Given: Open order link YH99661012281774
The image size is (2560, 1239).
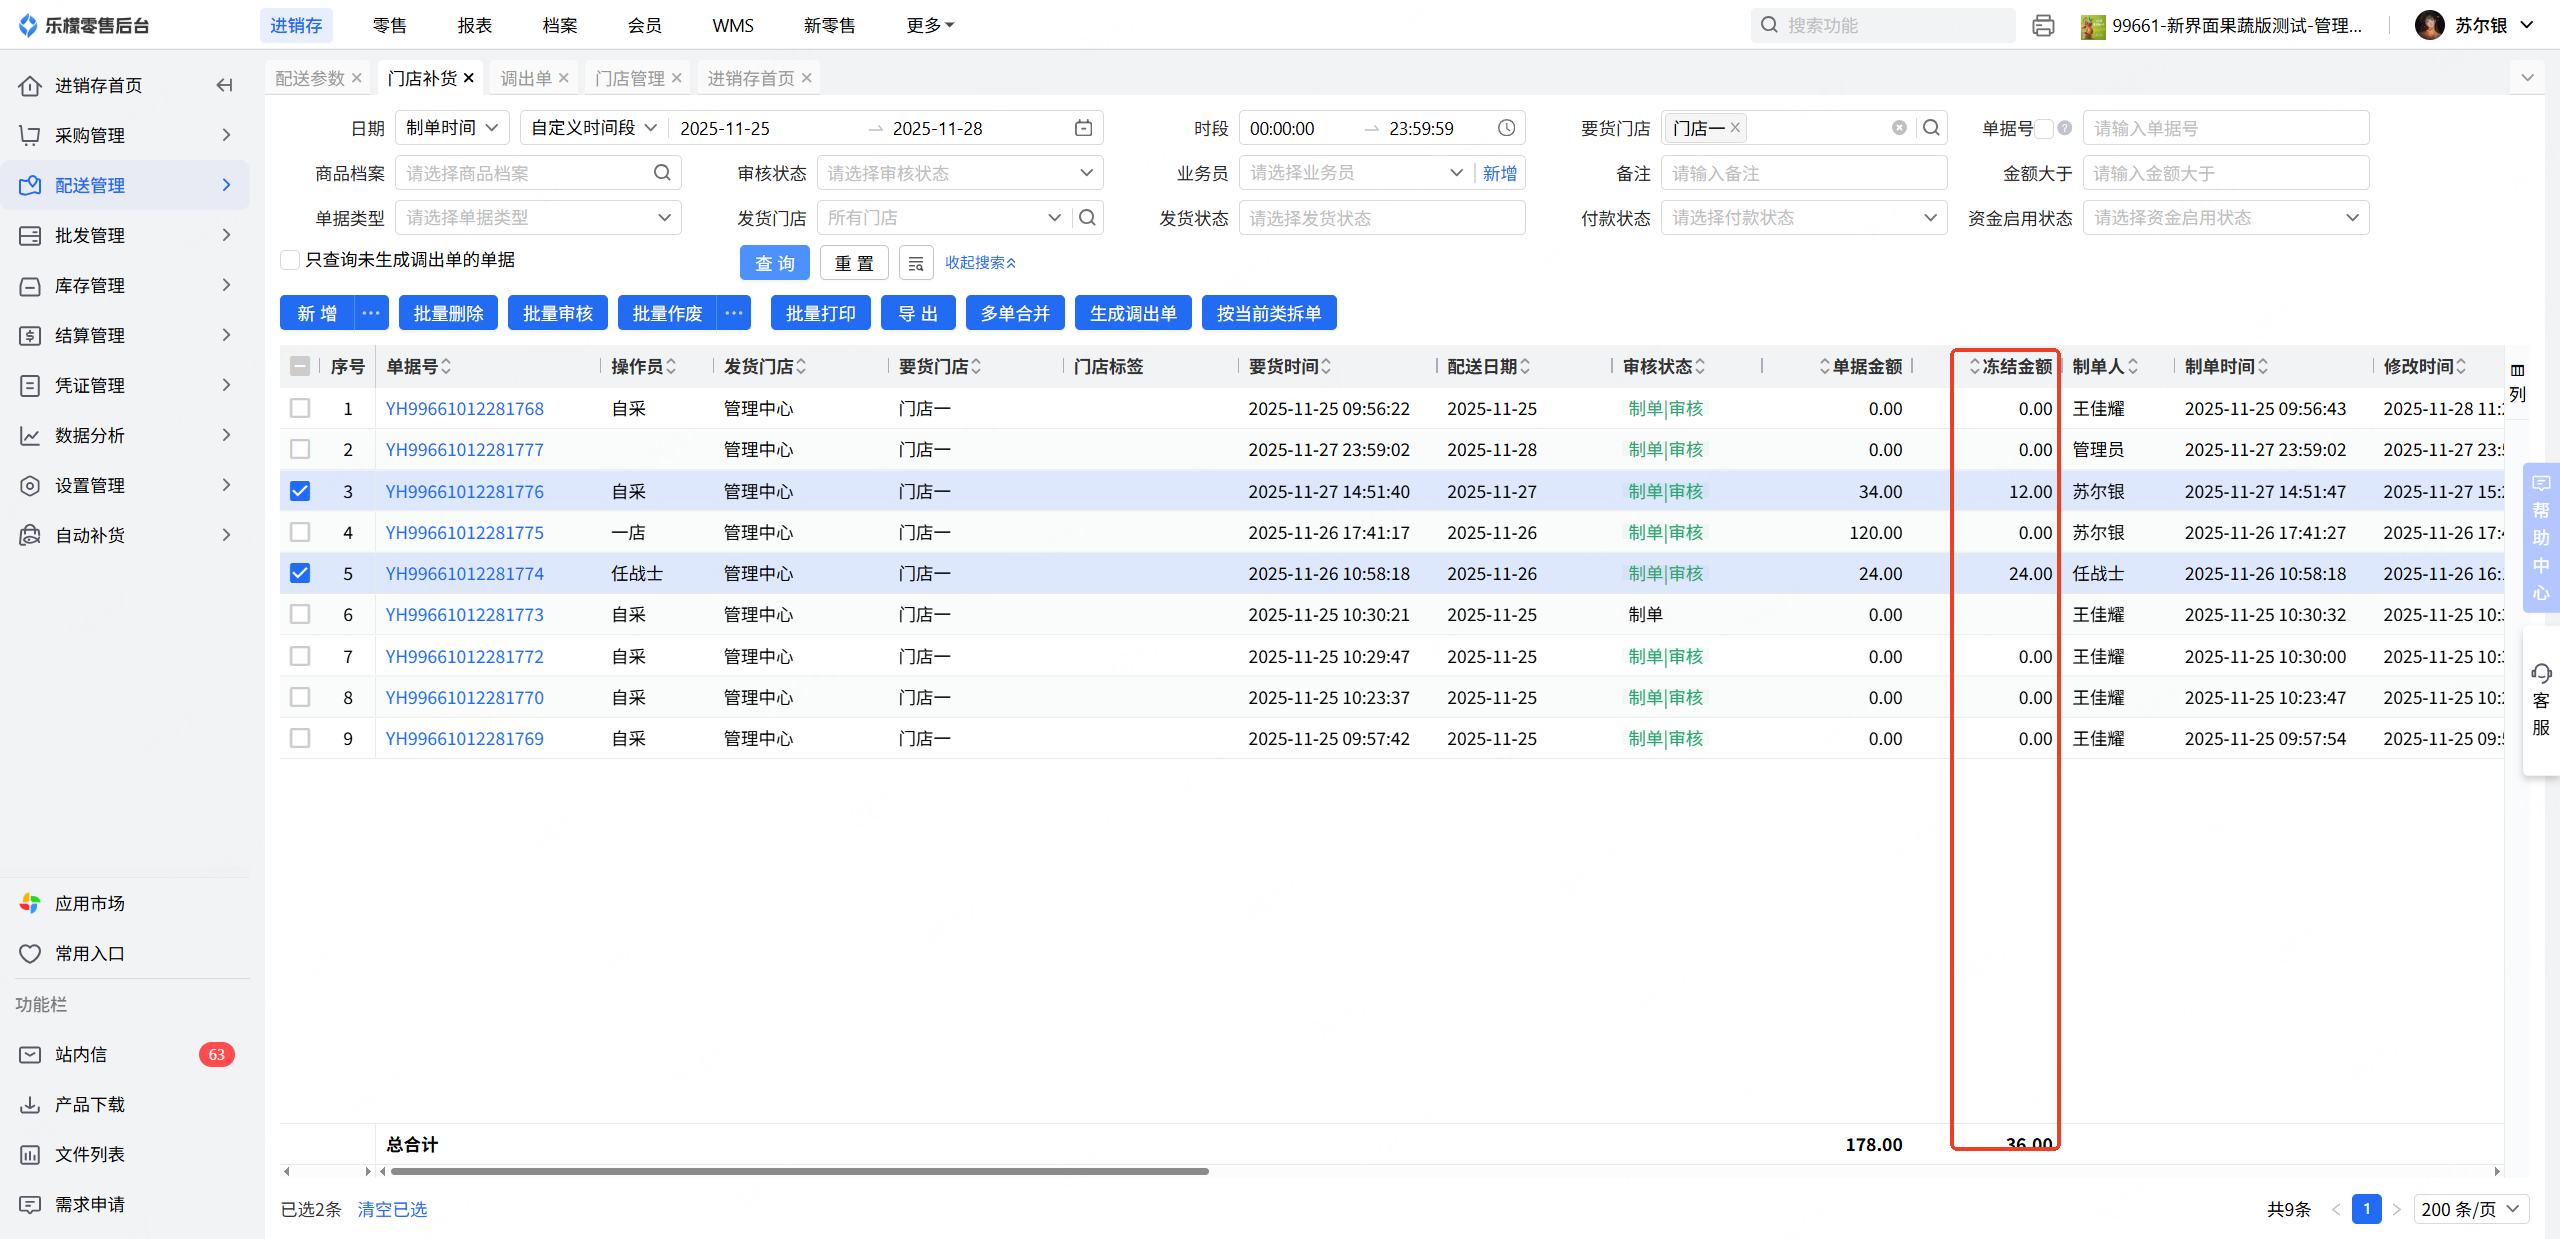Looking at the screenshot, I should click(464, 574).
